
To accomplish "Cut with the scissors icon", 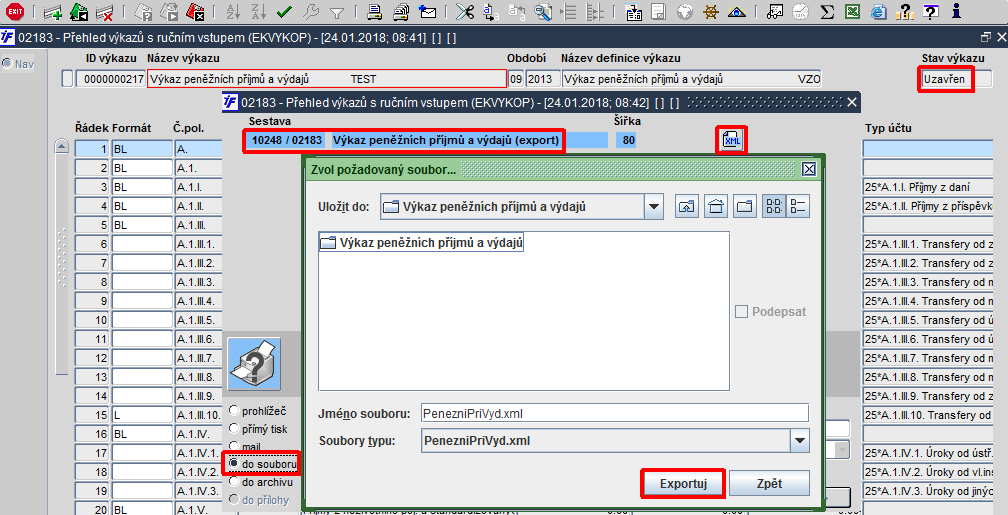I will [x=465, y=12].
